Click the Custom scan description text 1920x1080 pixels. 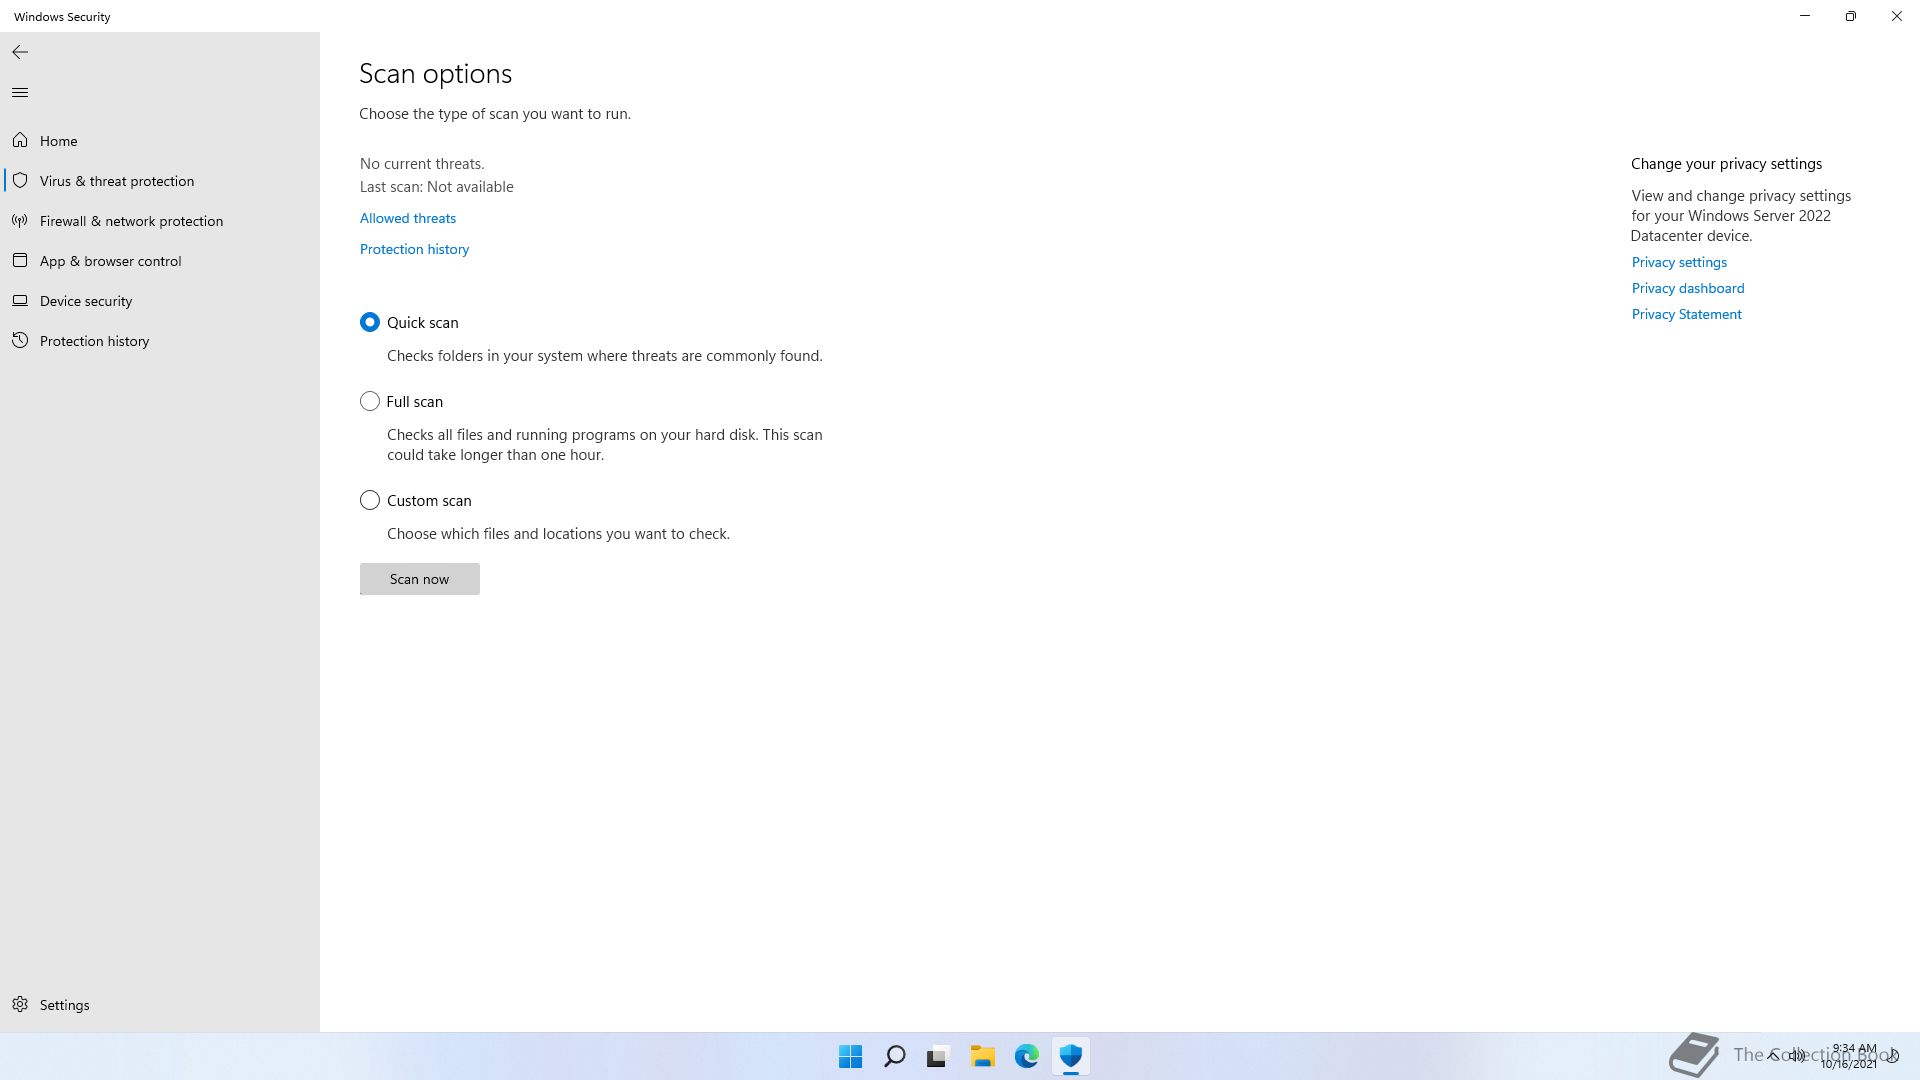[x=559, y=534]
